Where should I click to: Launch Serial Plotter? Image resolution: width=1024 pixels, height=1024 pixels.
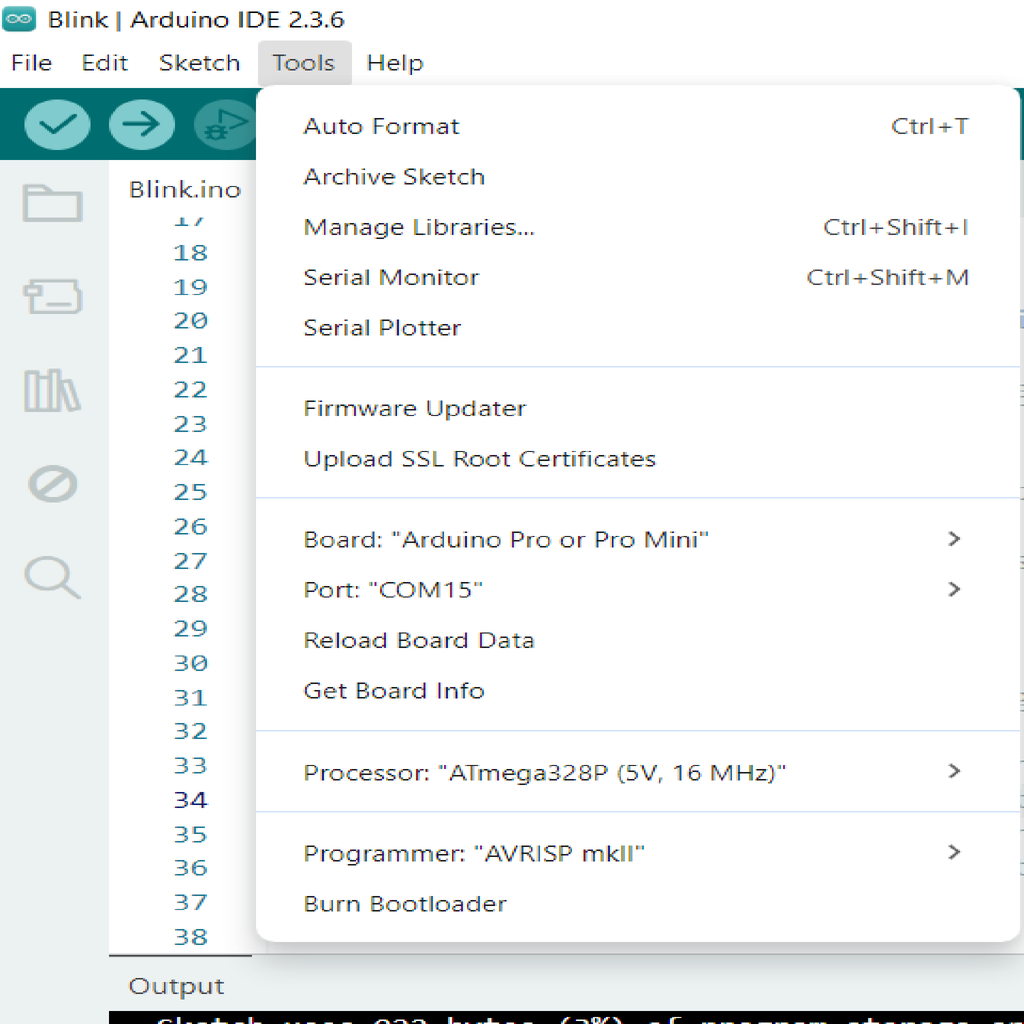(x=637, y=327)
